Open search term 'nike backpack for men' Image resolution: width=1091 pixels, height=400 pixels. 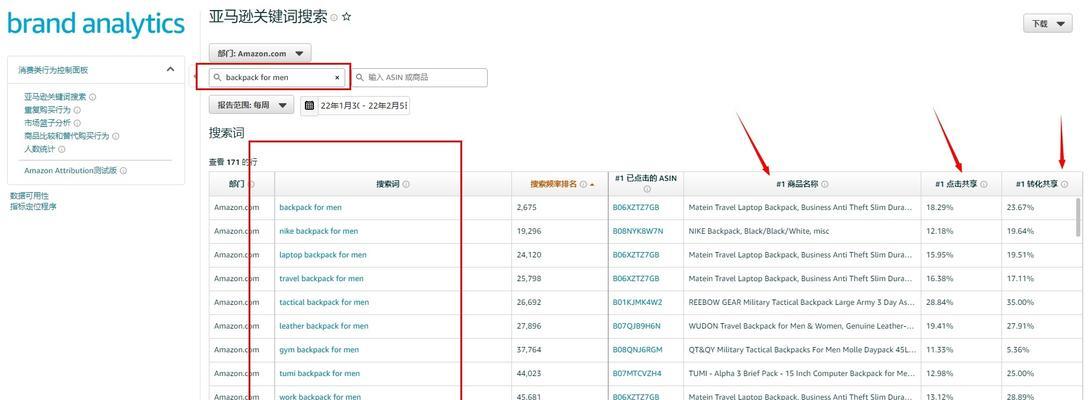click(x=319, y=231)
